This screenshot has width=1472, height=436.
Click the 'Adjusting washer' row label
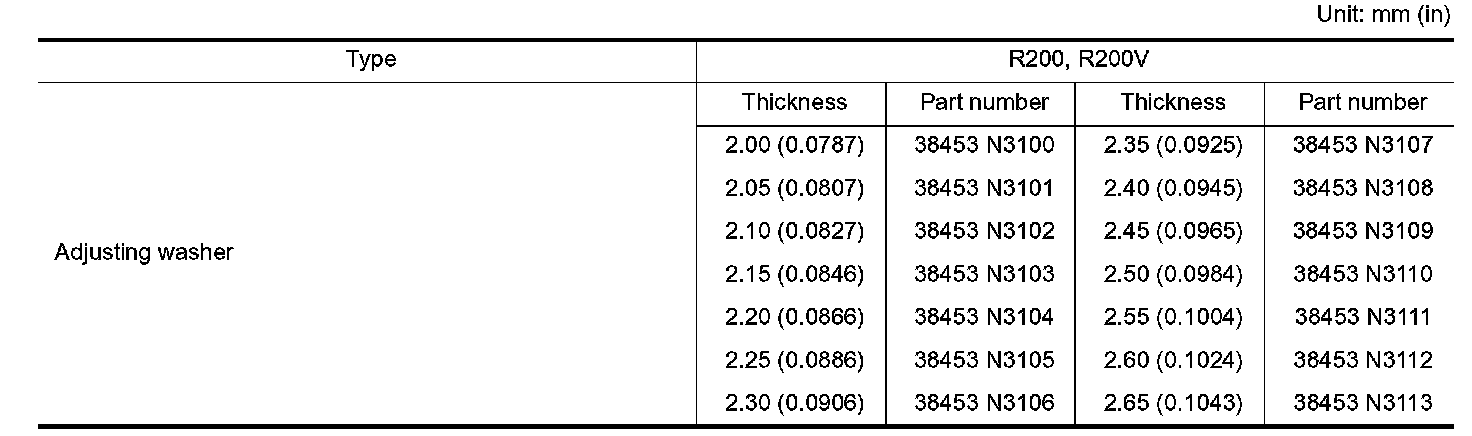143,253
